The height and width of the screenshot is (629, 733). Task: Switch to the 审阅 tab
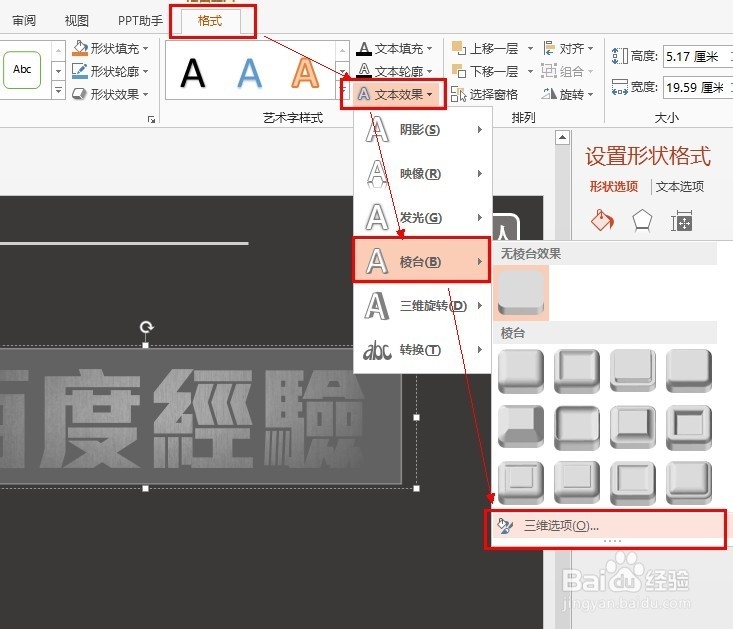pyautogui.click(x=24, y=21)
